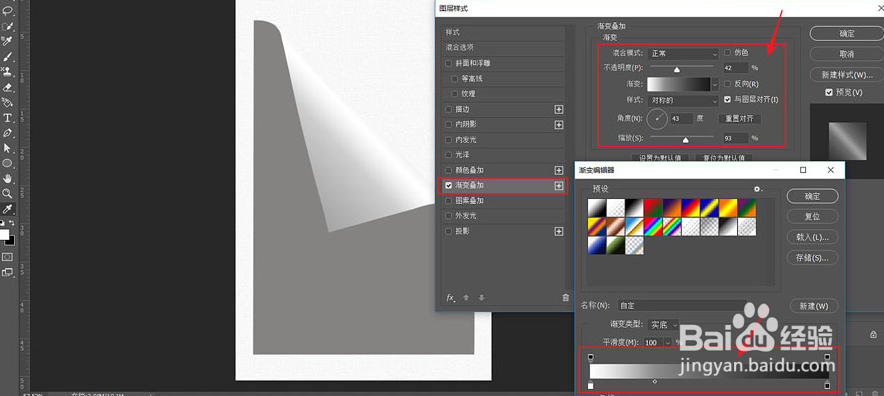Viewport: 884px width, 396px height.
Task: Select the Path Selection arrow tool
Action: (x=7, y=148)
